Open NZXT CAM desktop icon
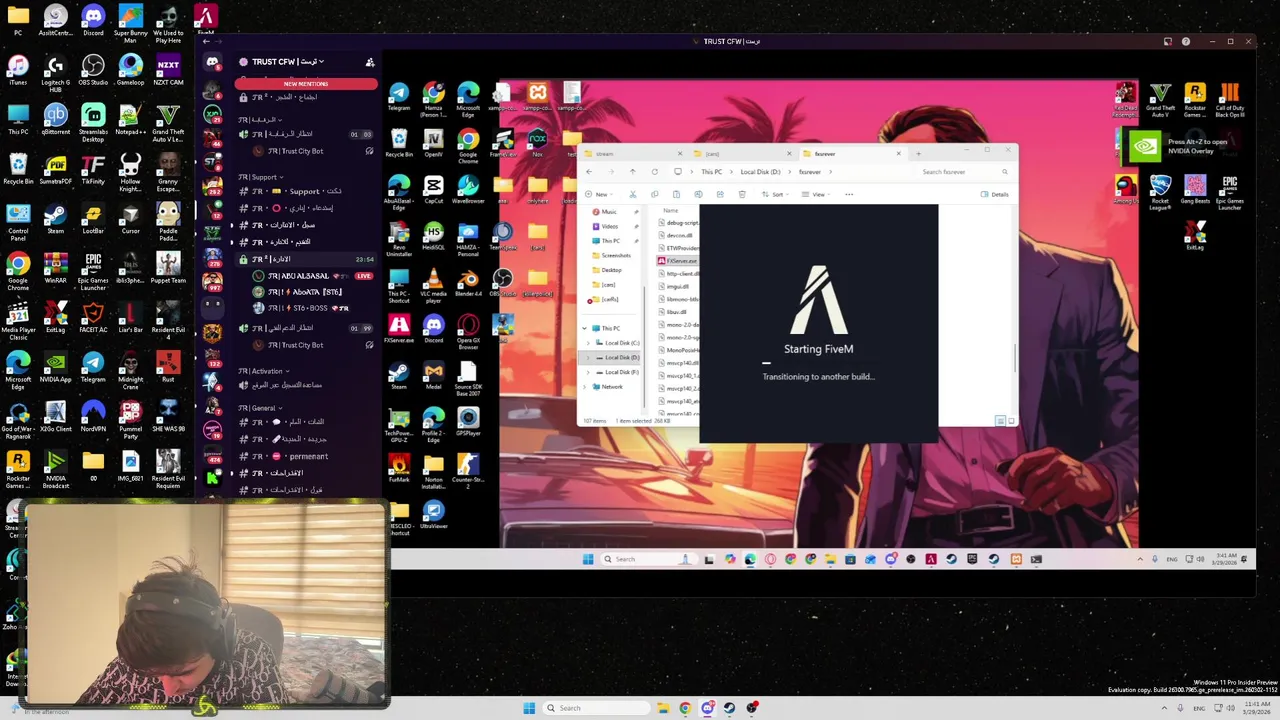This screenshot has width=1280, height=720. 168,69
